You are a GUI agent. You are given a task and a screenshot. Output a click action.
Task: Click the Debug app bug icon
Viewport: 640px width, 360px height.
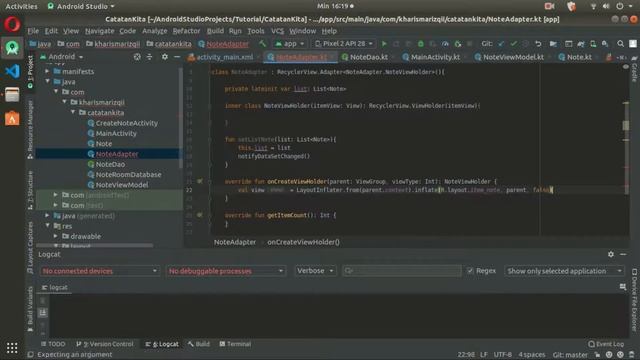(421, 44)
